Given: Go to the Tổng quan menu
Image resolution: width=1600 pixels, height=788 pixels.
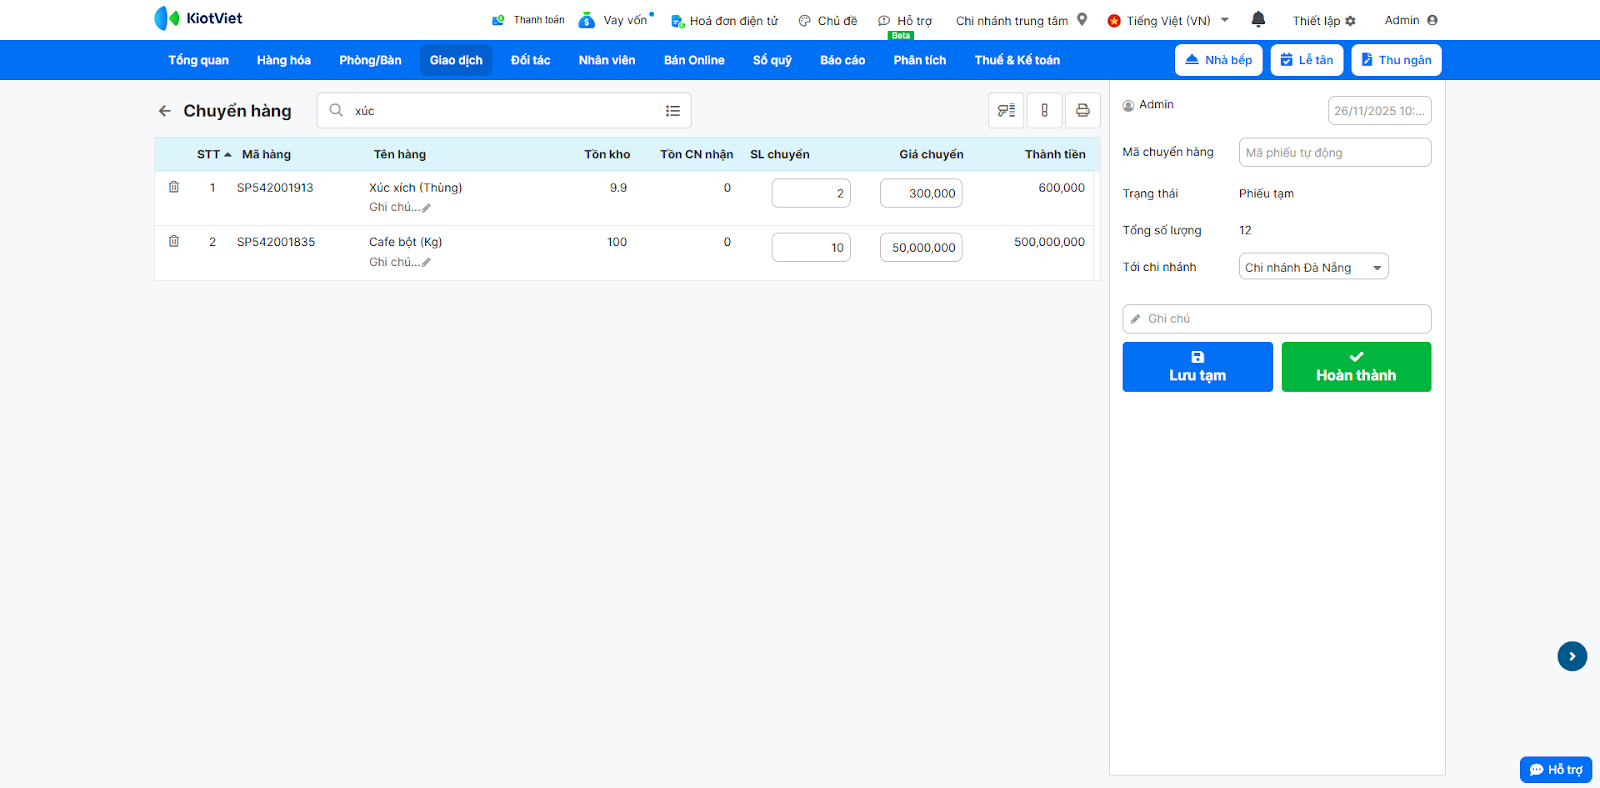Looking at the screenshot, I should 198,60.
